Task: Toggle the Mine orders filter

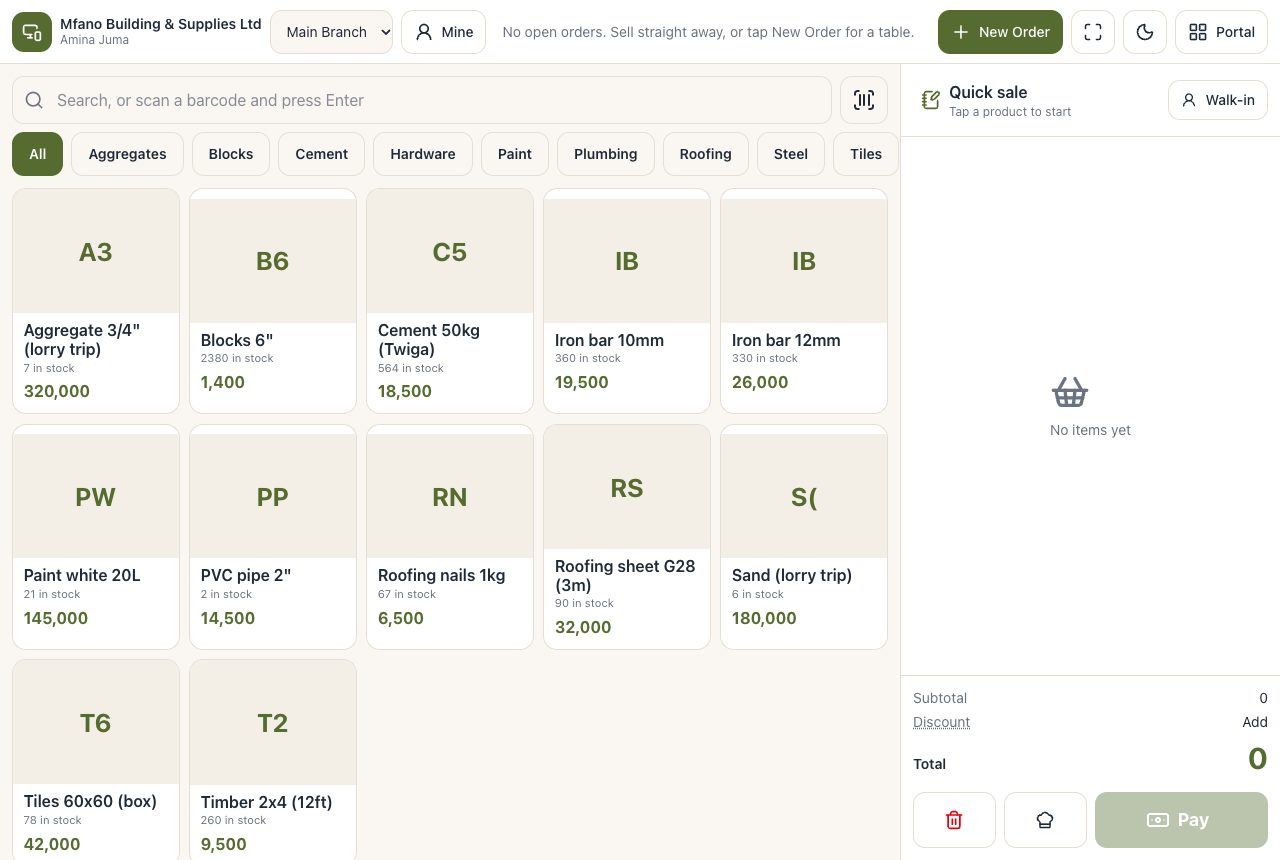Action: tap(443, 32)
